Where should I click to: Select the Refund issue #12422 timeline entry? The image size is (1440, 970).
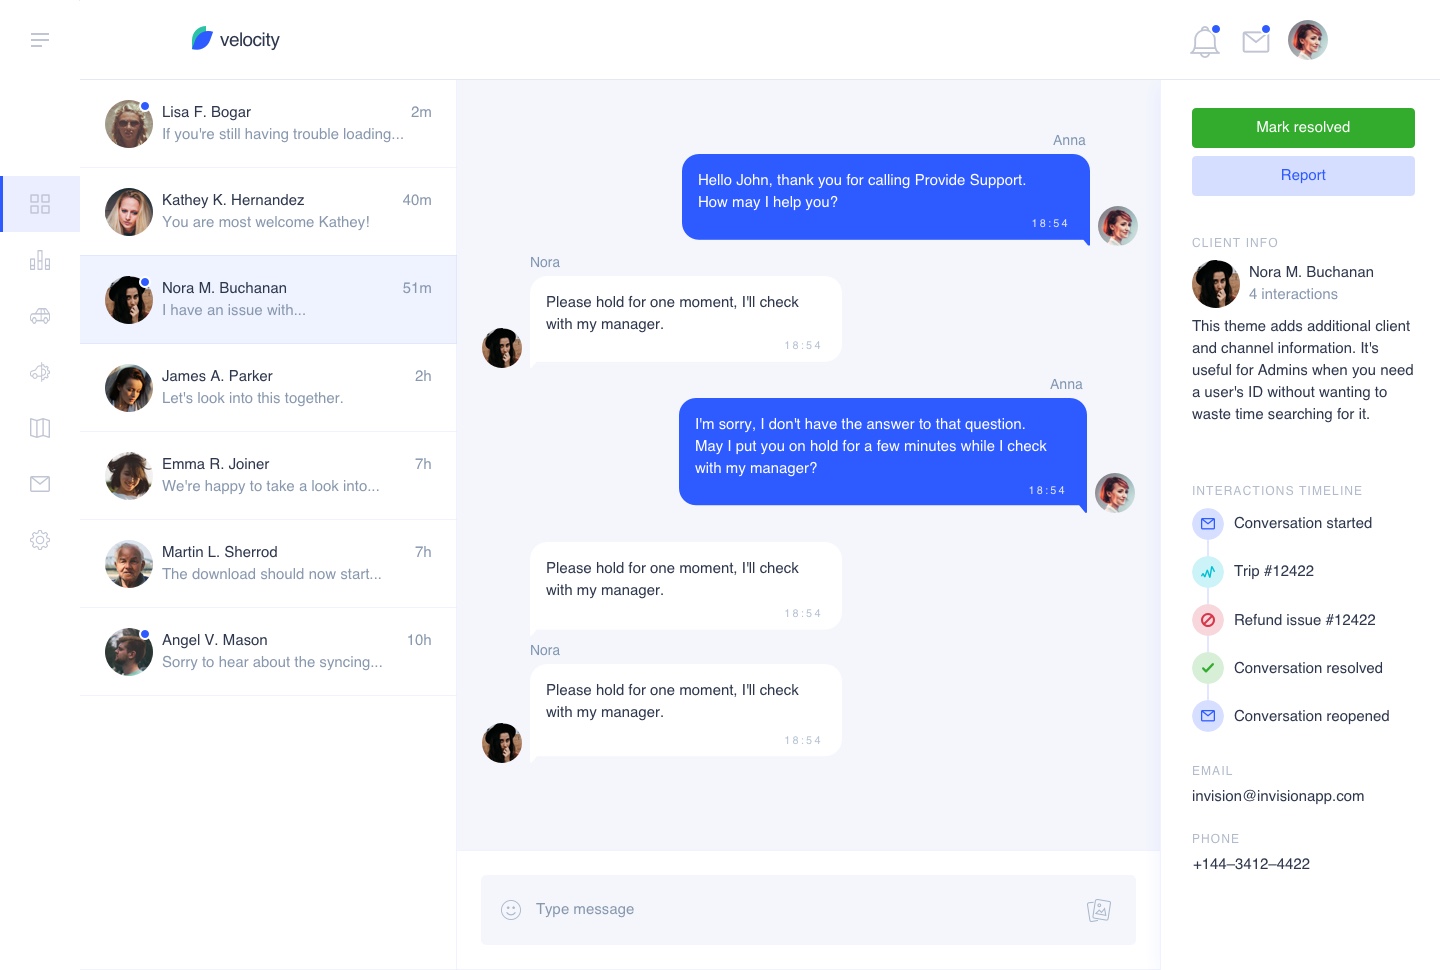click(x=1304, y=620)
